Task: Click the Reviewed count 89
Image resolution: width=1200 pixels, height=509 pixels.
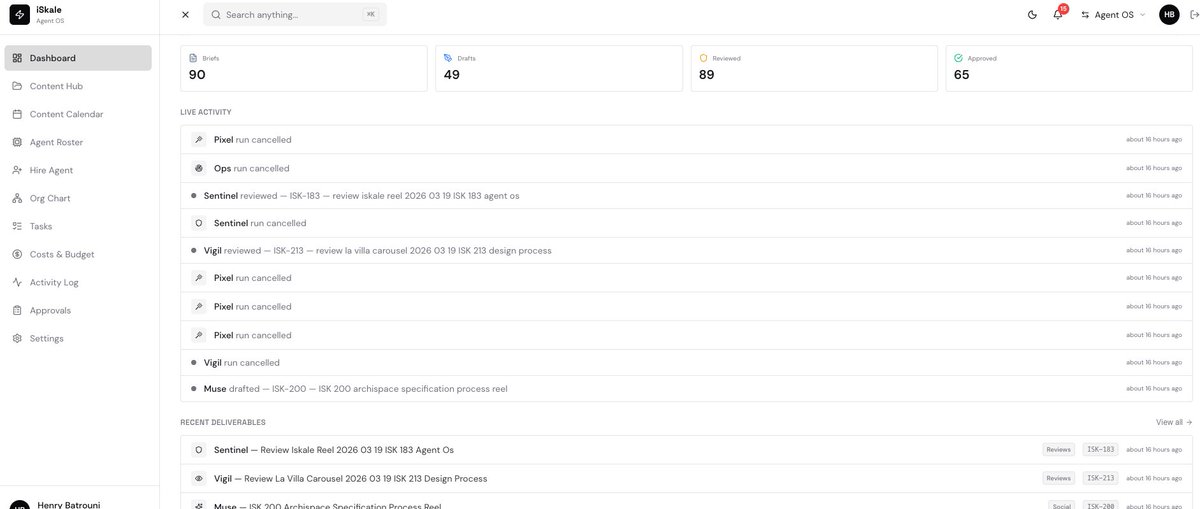Action: [707, 75]
